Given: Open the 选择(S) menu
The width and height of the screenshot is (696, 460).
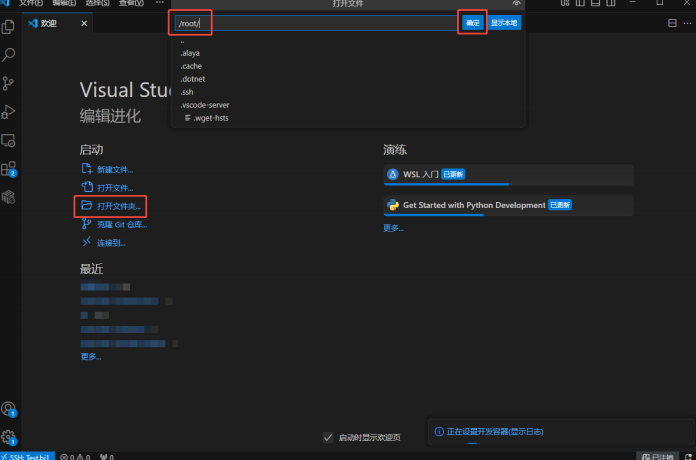Looking at the screenshot, I should tap(97, 3).
